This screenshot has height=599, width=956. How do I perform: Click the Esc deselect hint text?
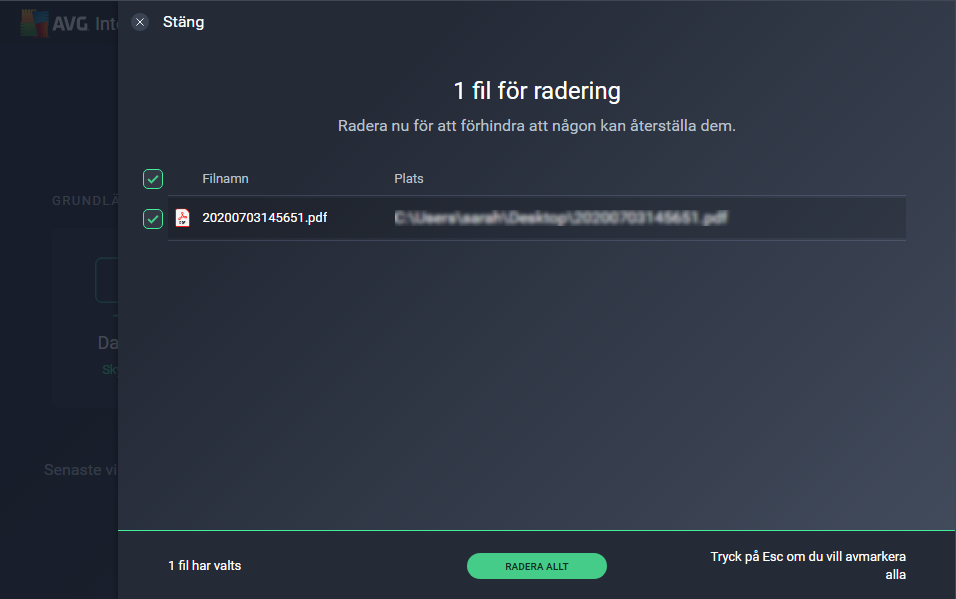[808, 565]
